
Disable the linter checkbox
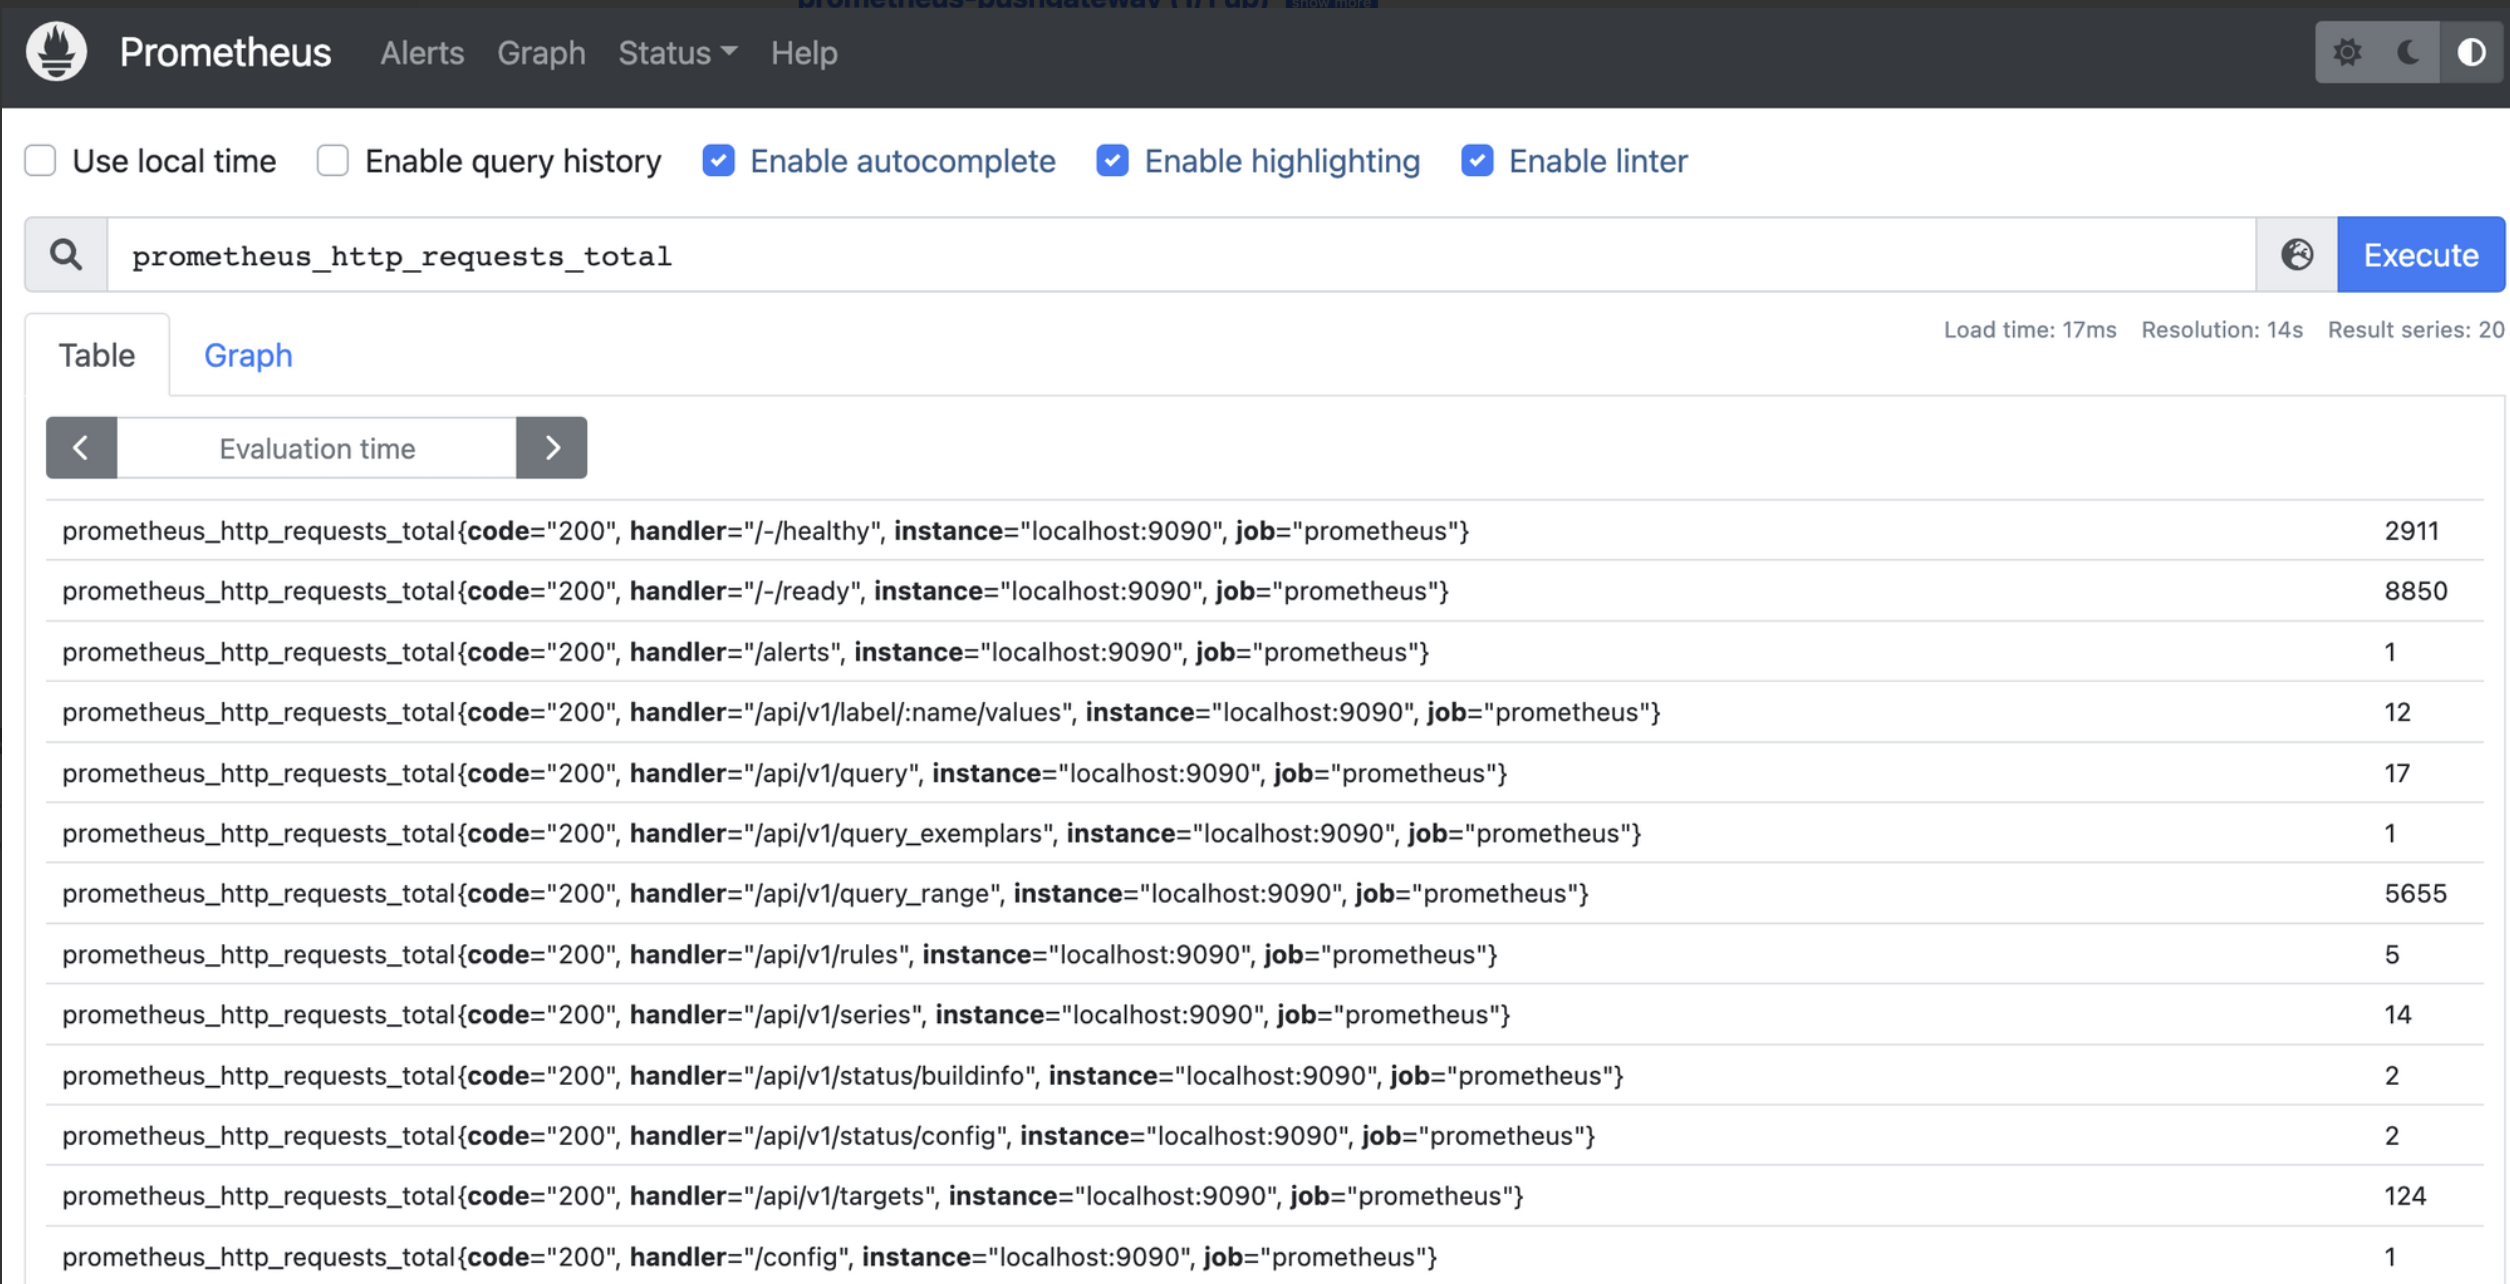[1477, 161]
